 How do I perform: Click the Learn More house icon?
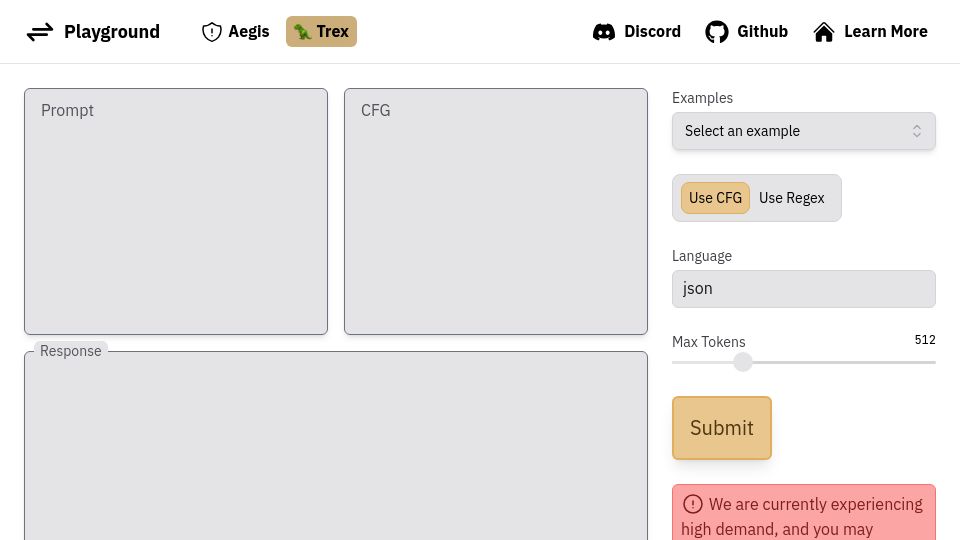(x=824, y=32)
